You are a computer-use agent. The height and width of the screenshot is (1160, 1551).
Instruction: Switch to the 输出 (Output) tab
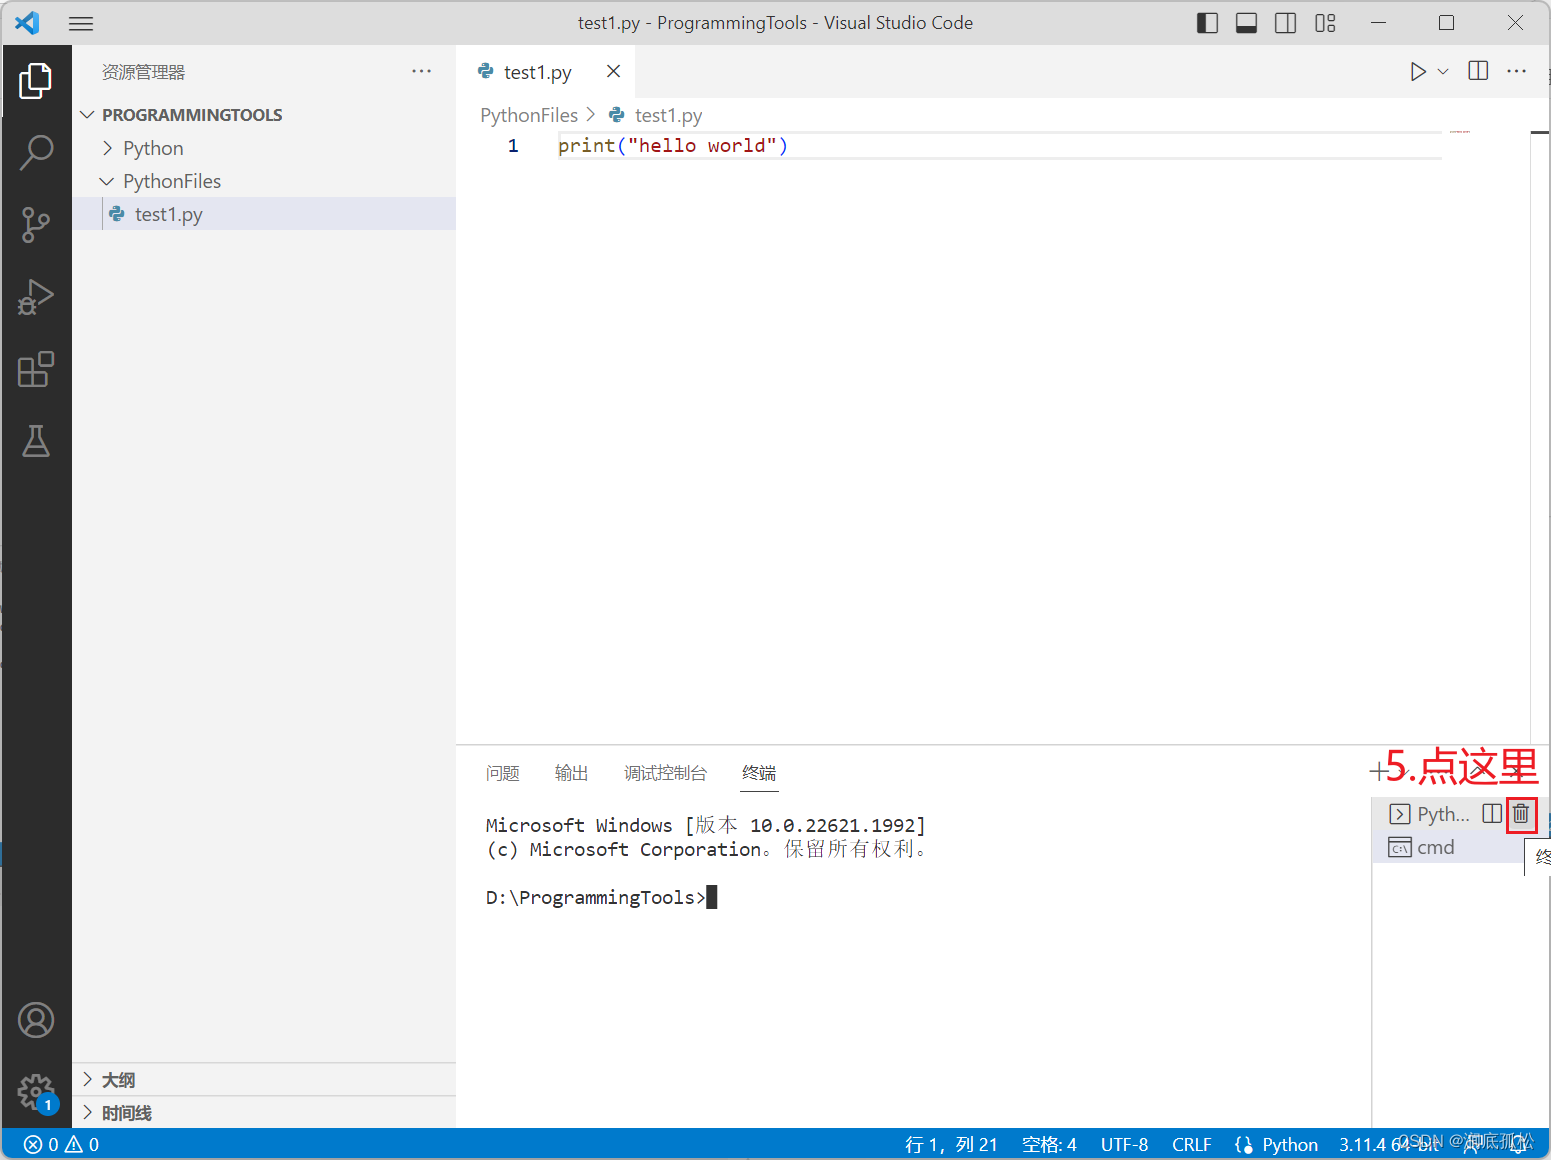coord(572,773)
